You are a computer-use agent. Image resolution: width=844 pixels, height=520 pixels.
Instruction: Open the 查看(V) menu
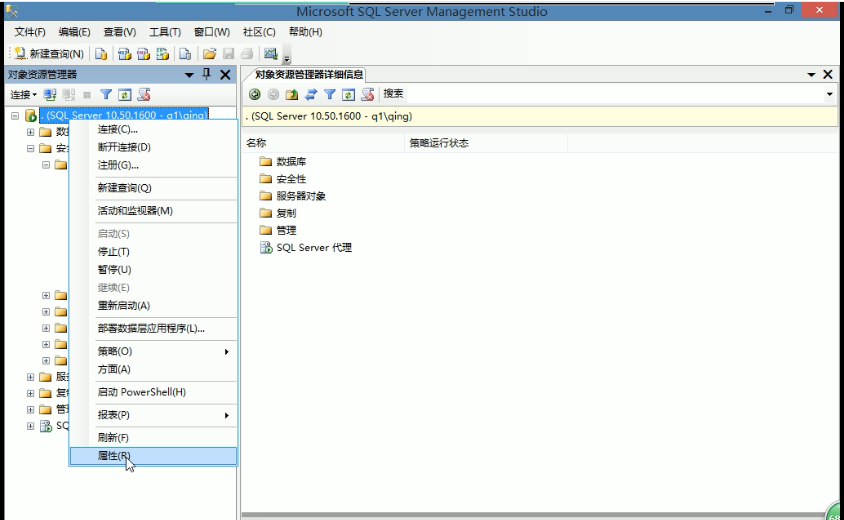(119, 32)
